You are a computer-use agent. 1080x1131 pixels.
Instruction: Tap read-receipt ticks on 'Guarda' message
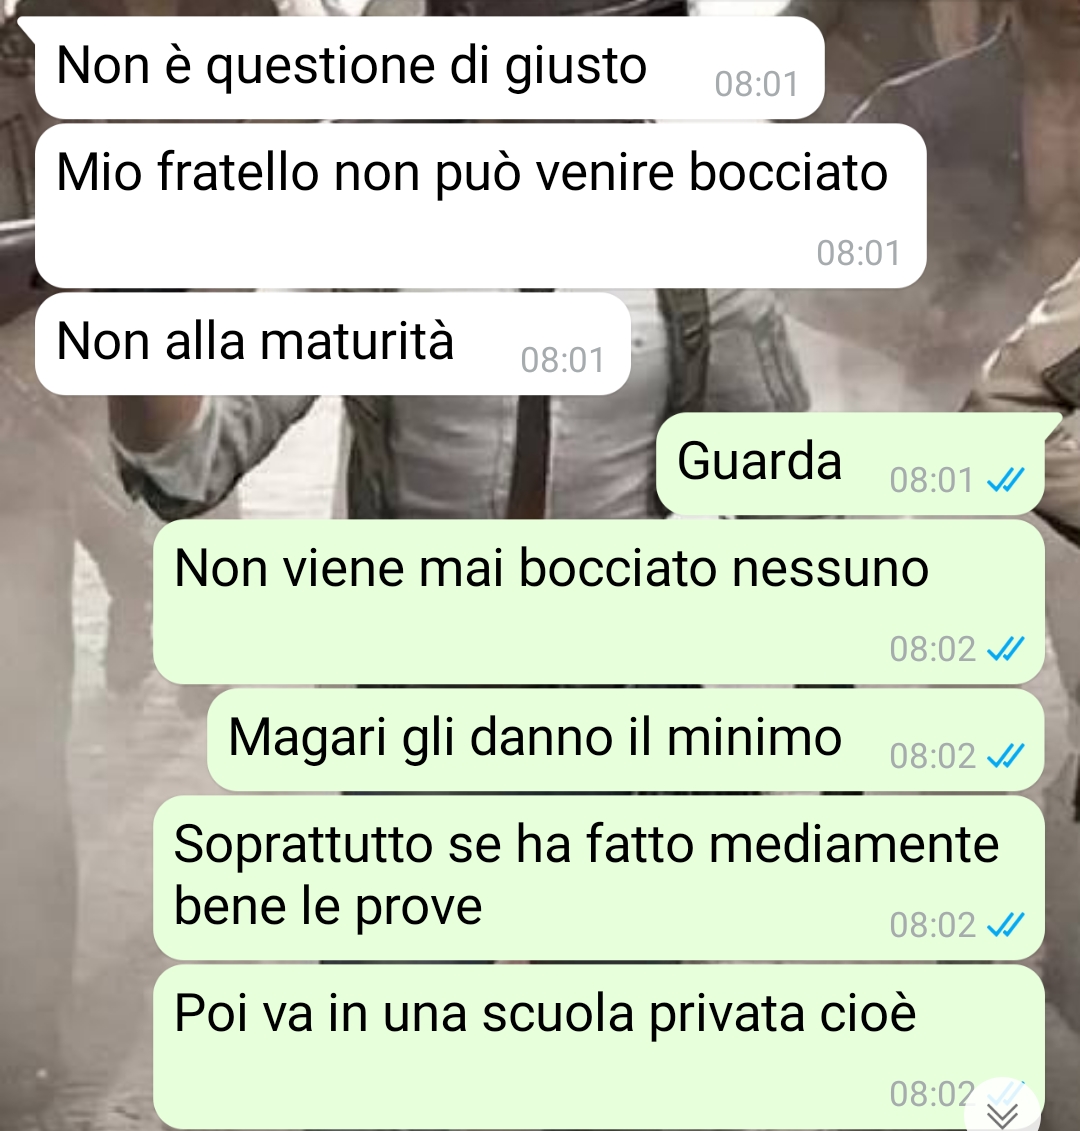pos(1006,480)
